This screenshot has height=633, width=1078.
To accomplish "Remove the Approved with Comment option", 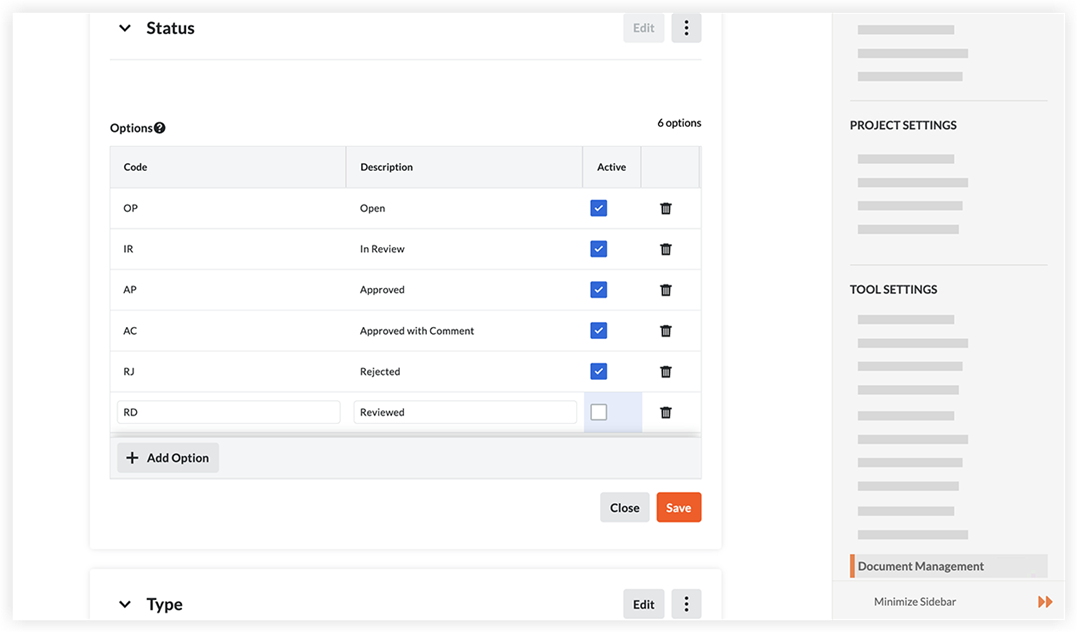I will (x=666, y=331).
